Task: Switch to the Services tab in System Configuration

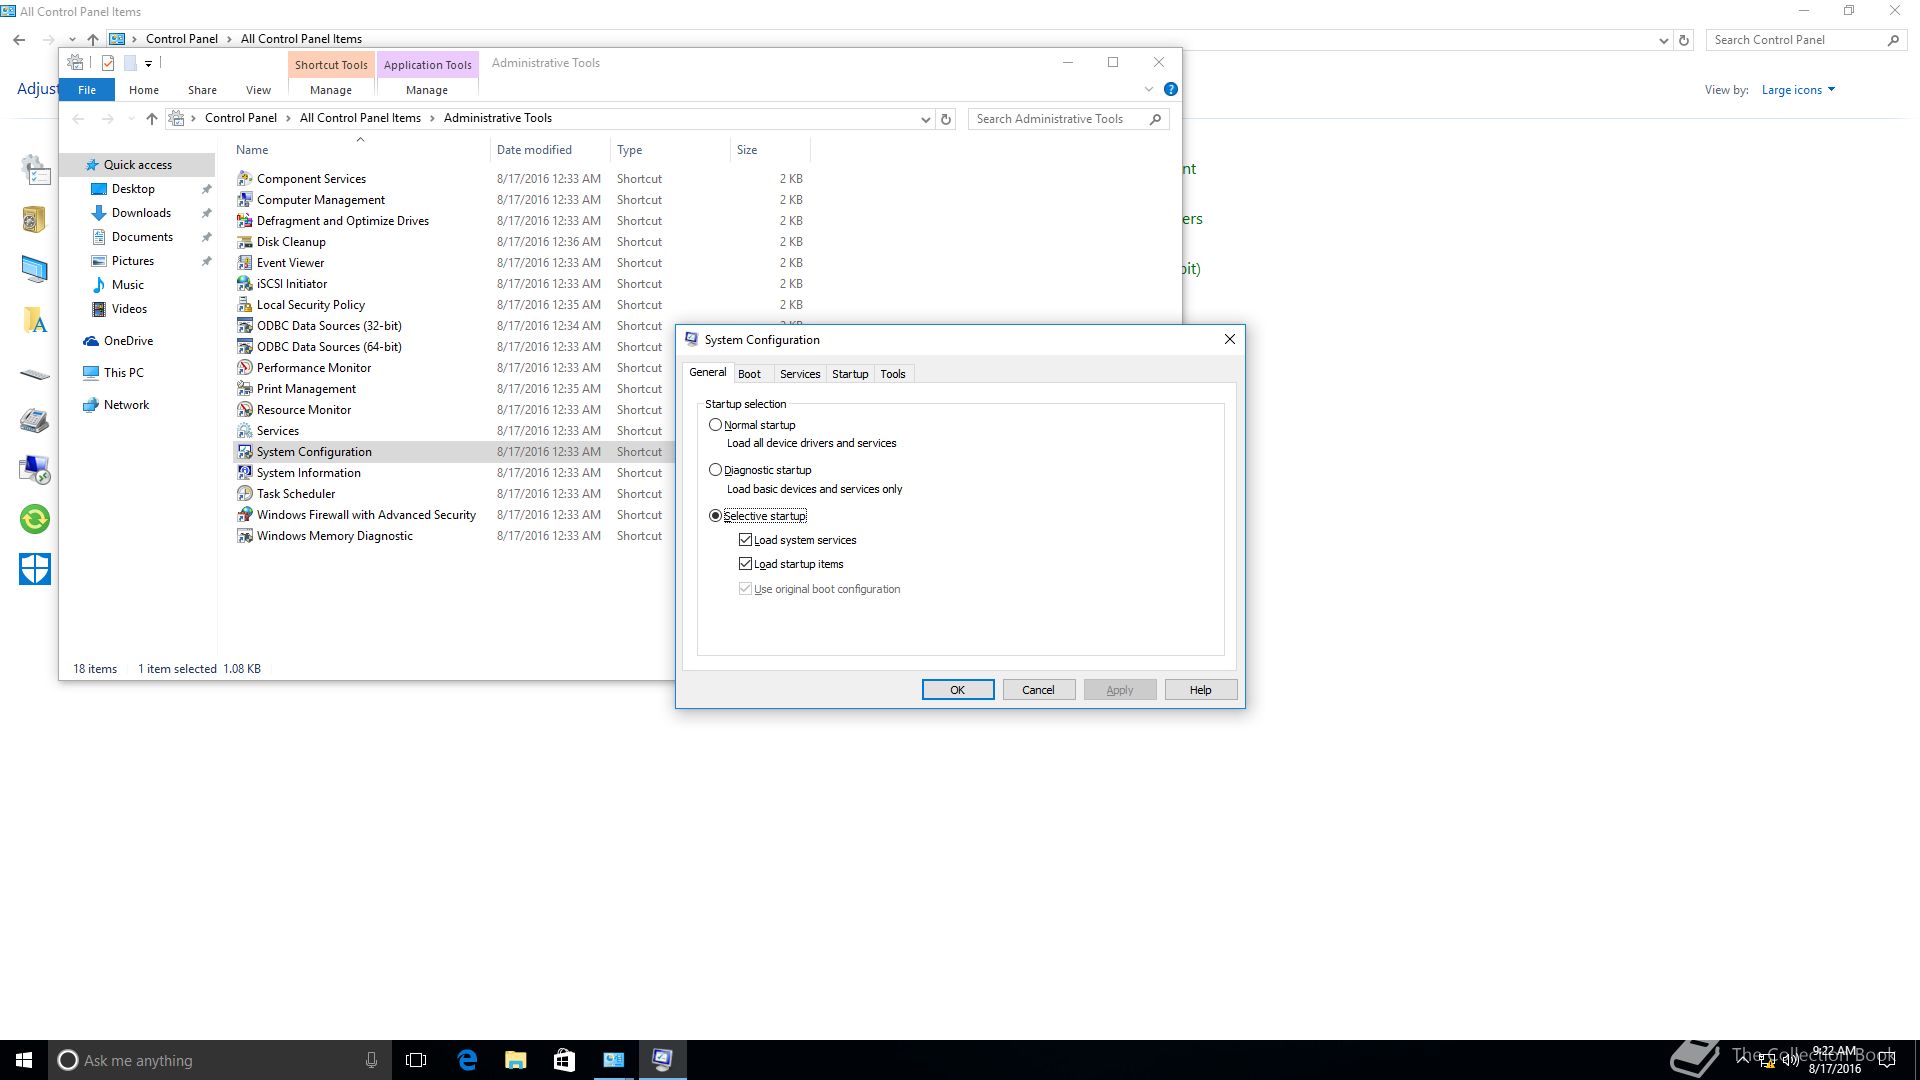Action: [800, 374]
